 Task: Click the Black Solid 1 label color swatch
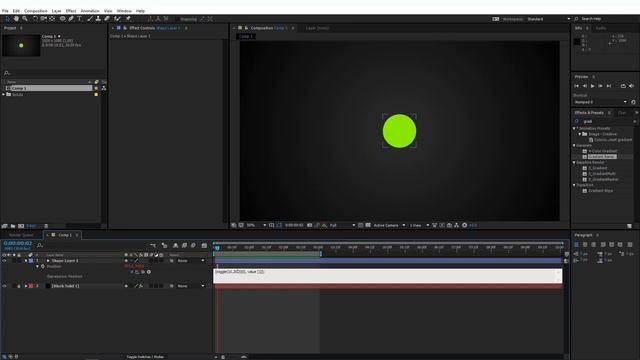click(31, 286)
